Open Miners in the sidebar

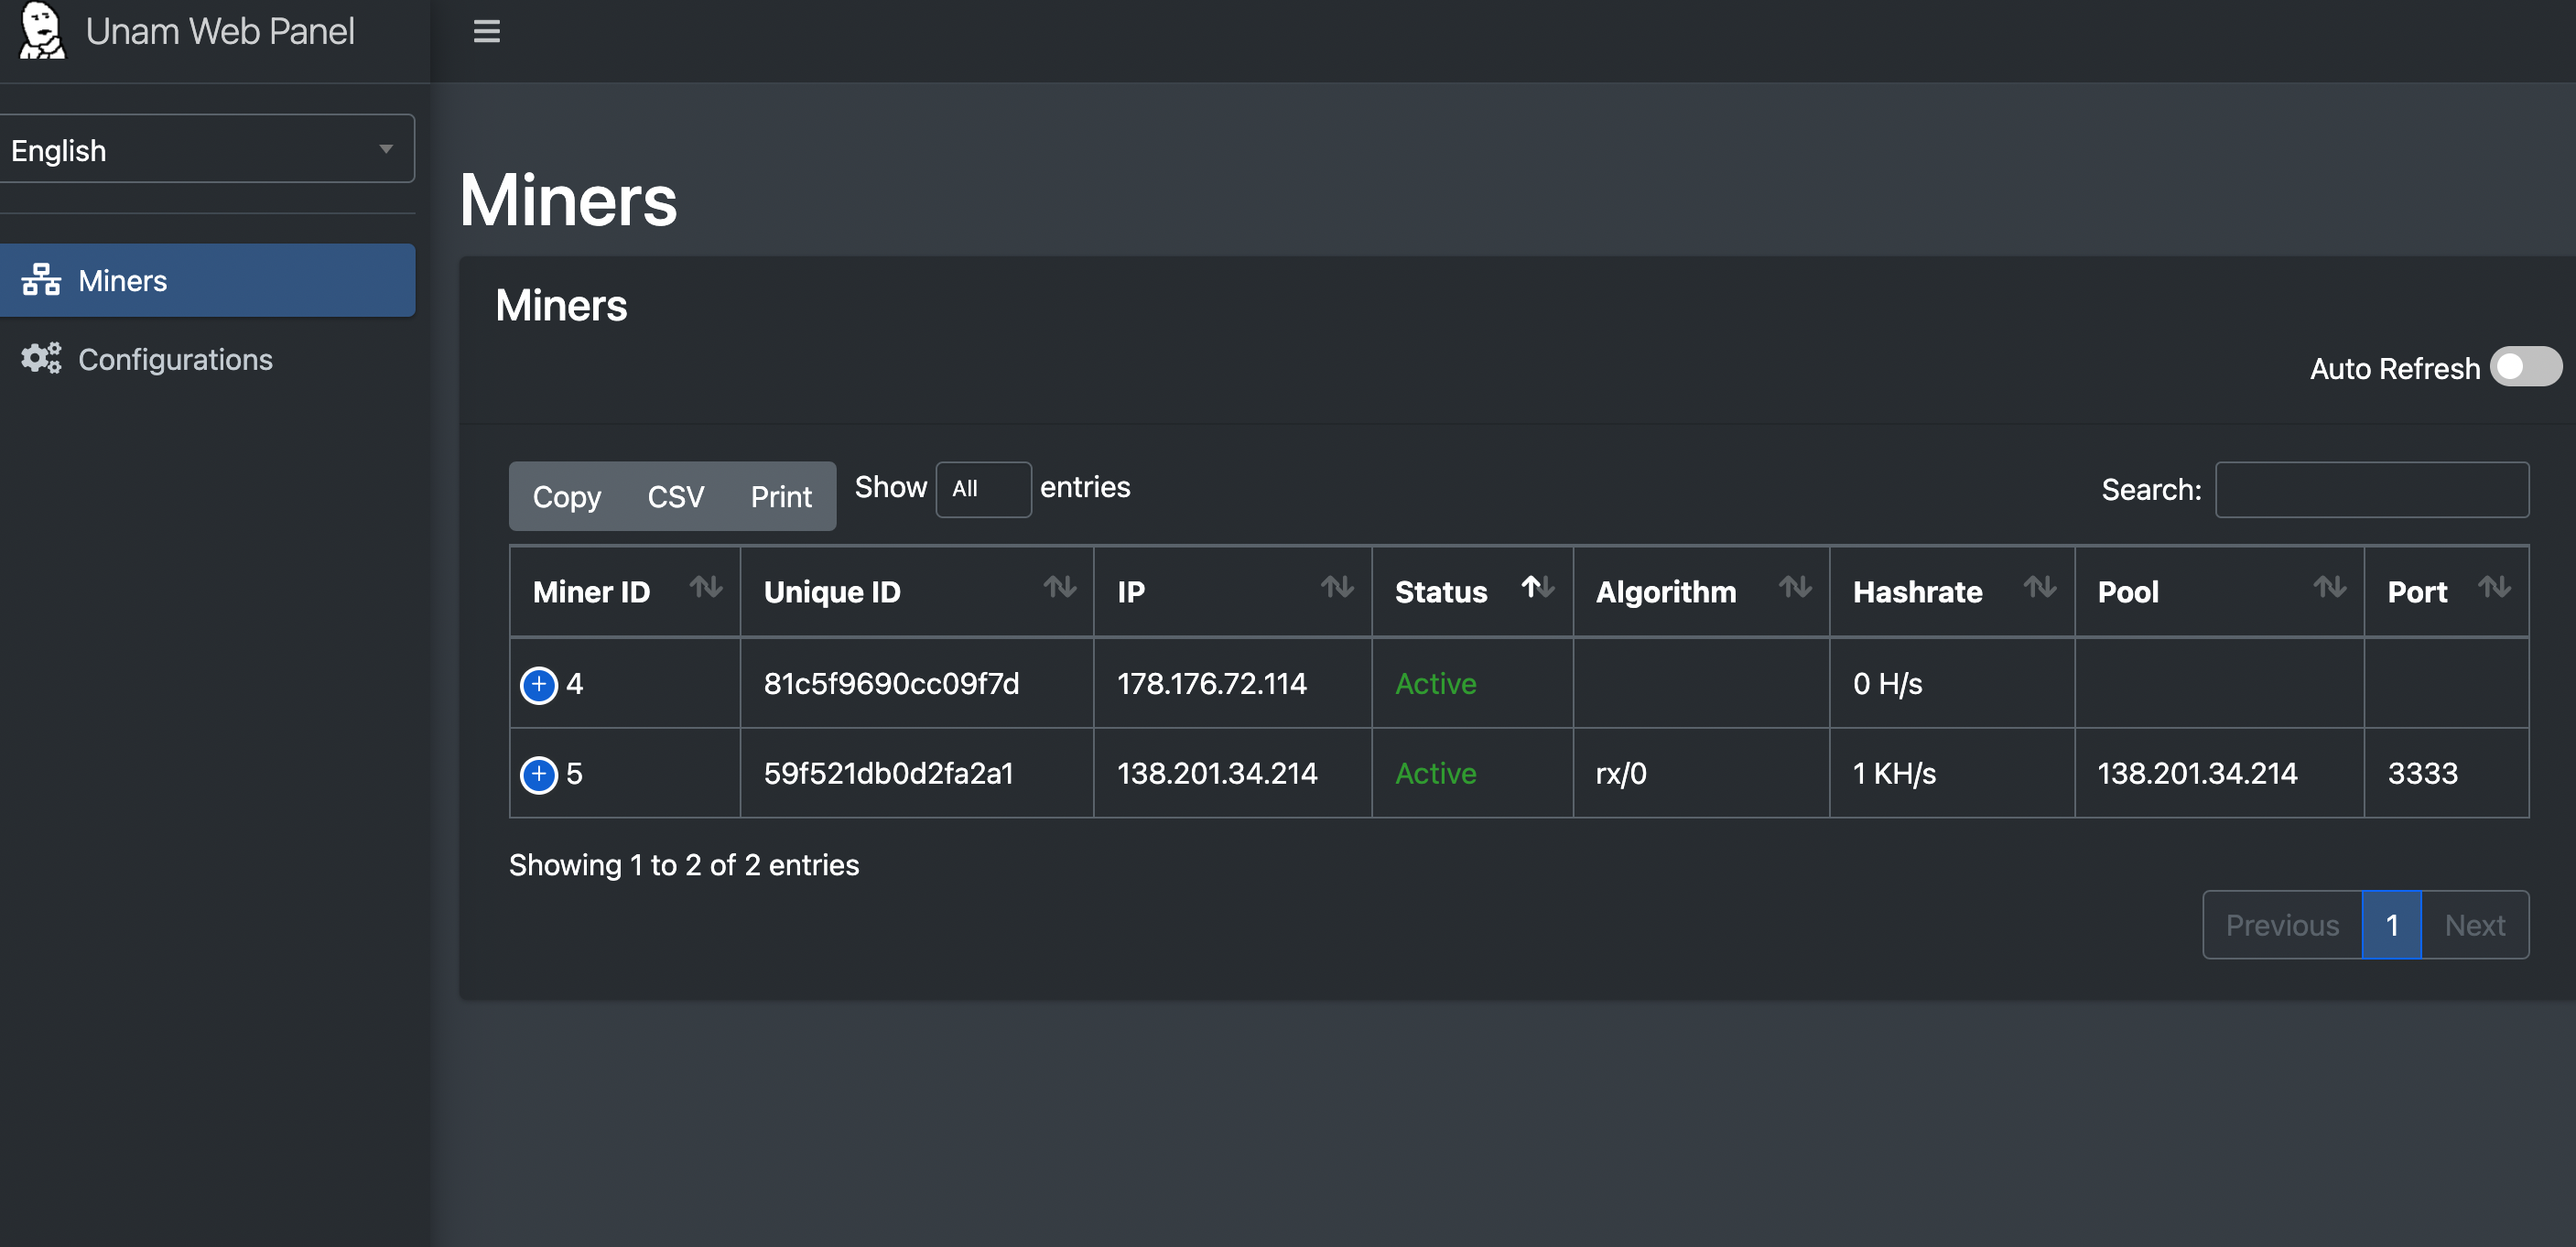pyautogui.click(x=207, y=280)
